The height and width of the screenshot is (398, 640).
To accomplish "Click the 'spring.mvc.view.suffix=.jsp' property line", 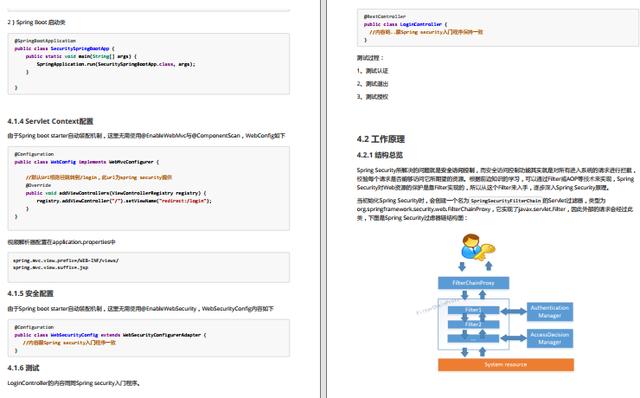I will 50,267.
